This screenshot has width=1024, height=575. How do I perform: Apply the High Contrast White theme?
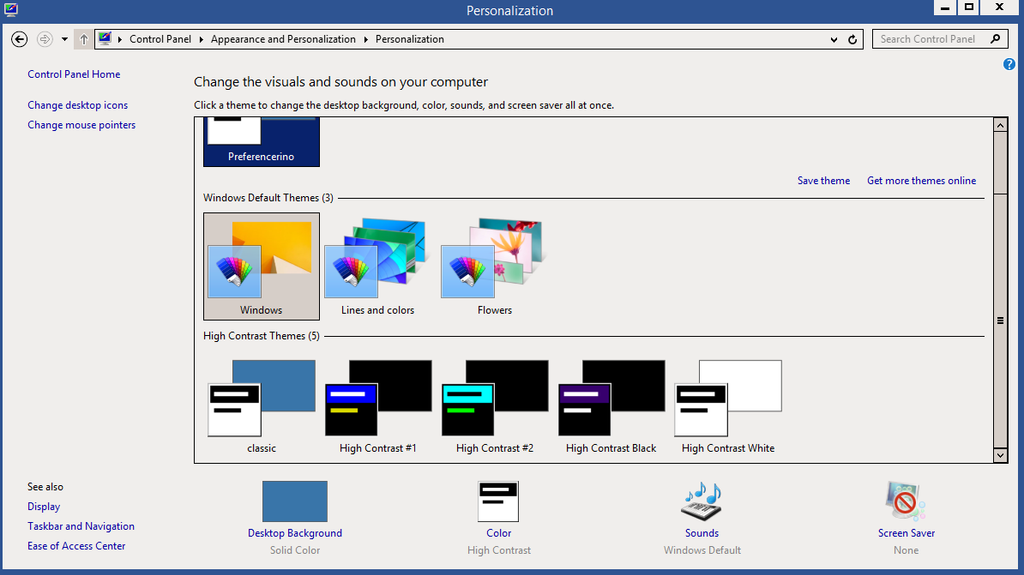click(x=728, y=406)
